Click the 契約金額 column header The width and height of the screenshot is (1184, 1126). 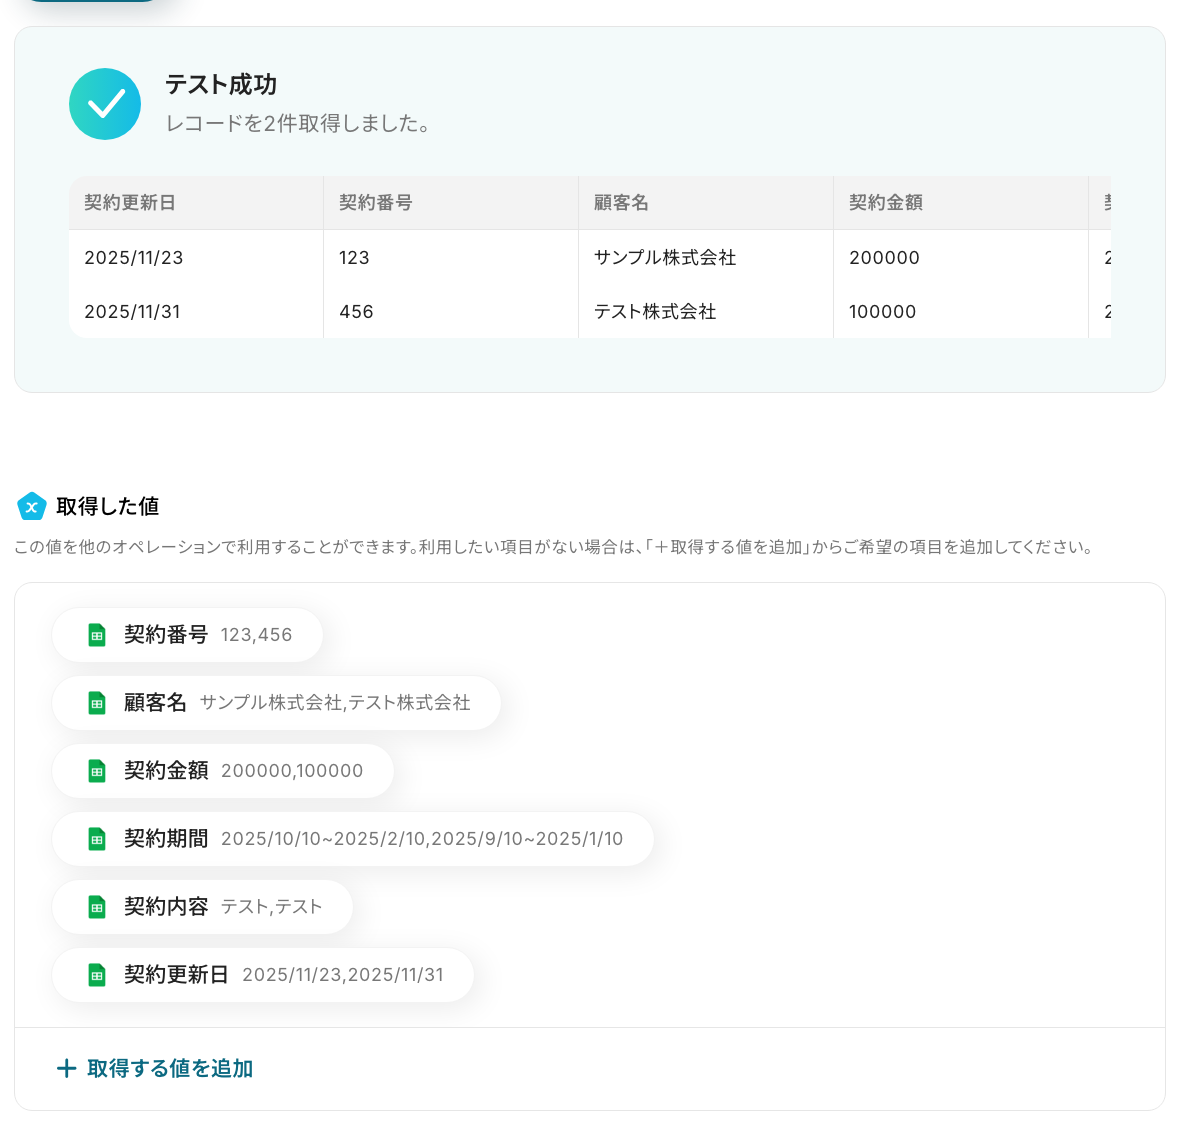pos(960,202)
